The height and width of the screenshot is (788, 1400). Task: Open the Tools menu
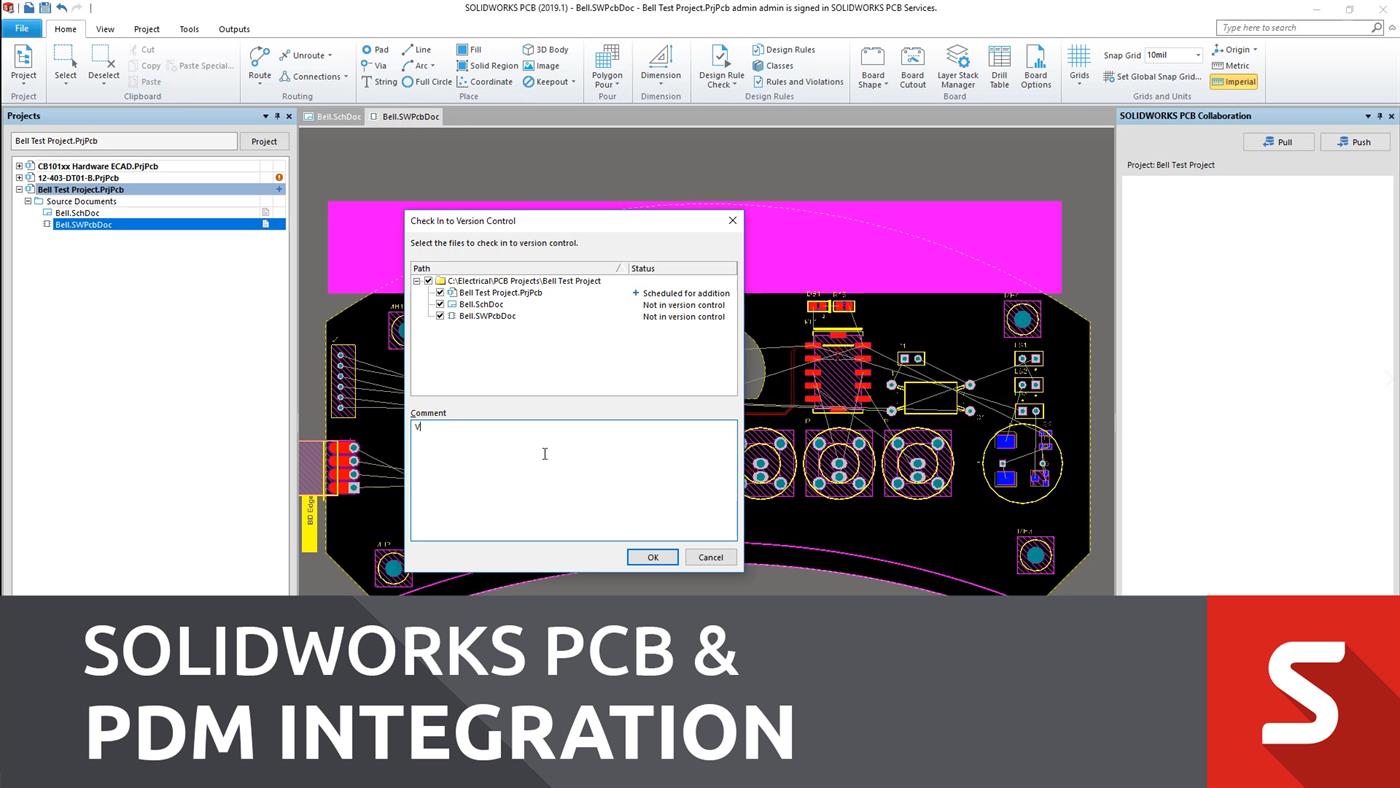pyautogui.click(x=188, y=28)
